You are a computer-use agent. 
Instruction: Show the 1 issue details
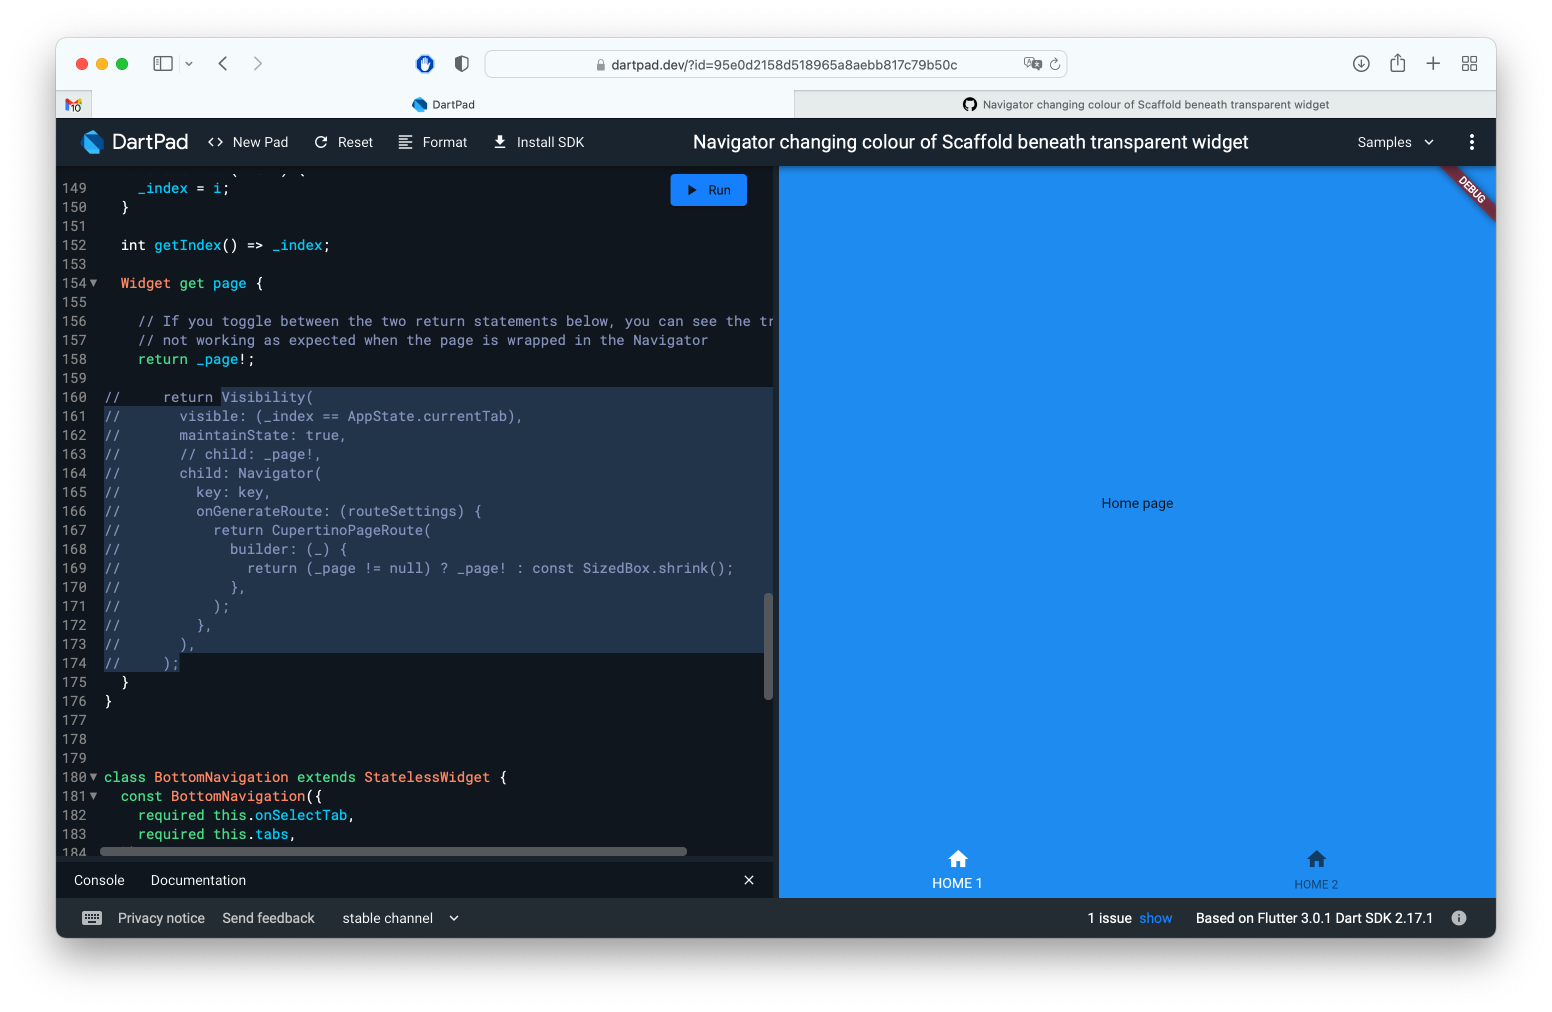[x=1155, y=917]
